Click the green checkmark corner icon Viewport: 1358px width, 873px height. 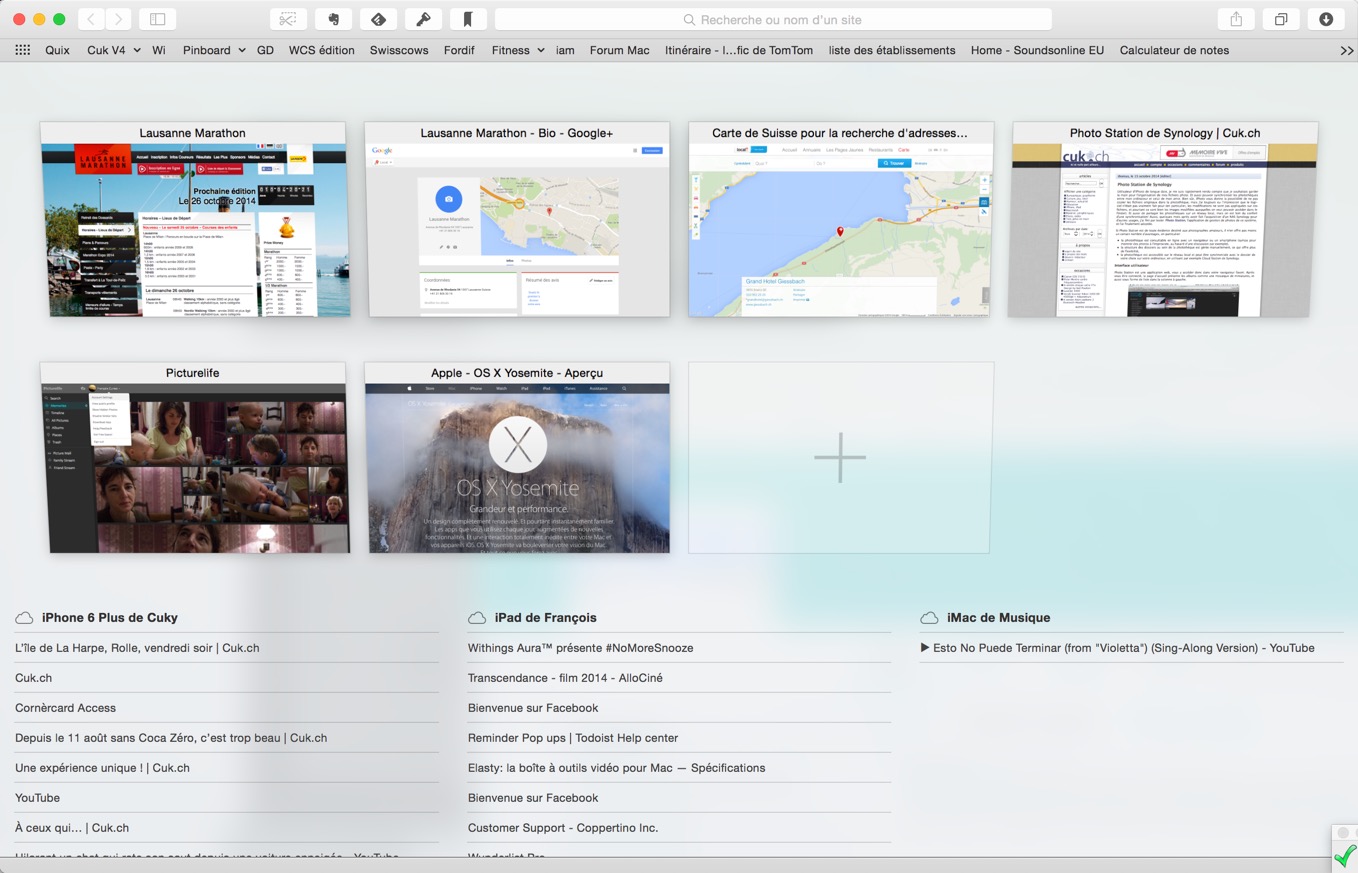(x=1345, y=856)
